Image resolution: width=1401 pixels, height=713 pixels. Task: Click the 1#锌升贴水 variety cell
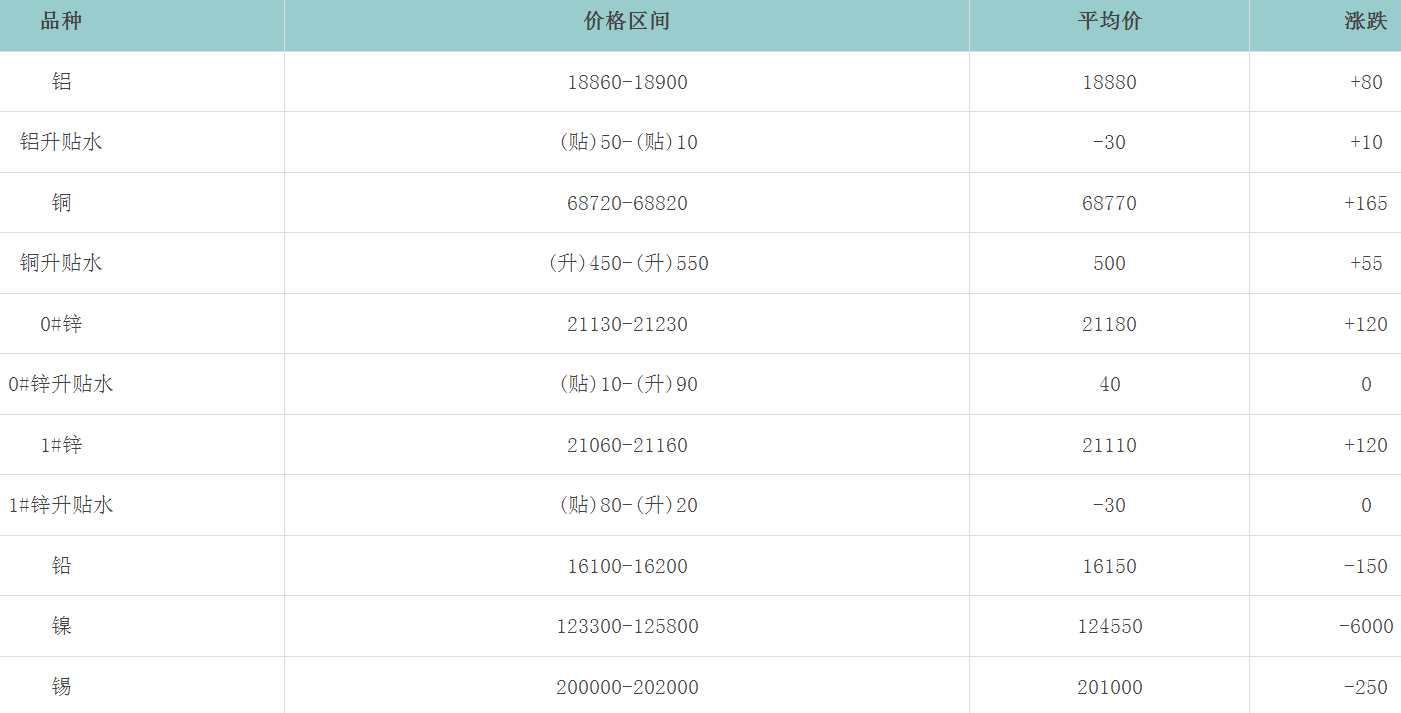pyautogui.click(x=61, y=505)
